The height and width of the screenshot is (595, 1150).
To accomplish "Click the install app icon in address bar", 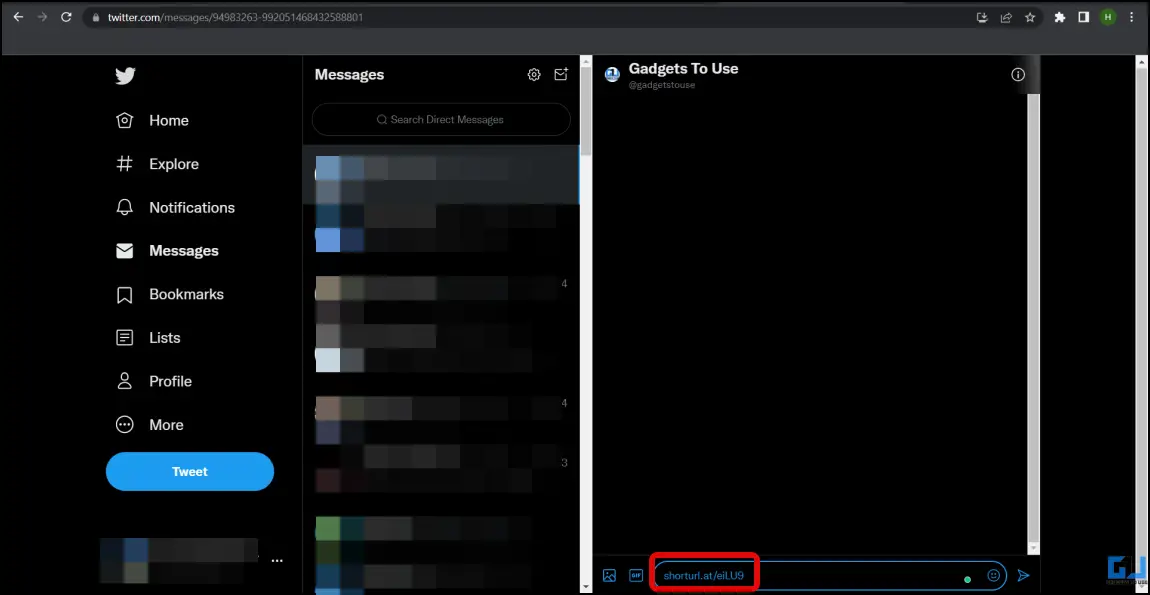I will pyautogui.click(x=983, y=17).
